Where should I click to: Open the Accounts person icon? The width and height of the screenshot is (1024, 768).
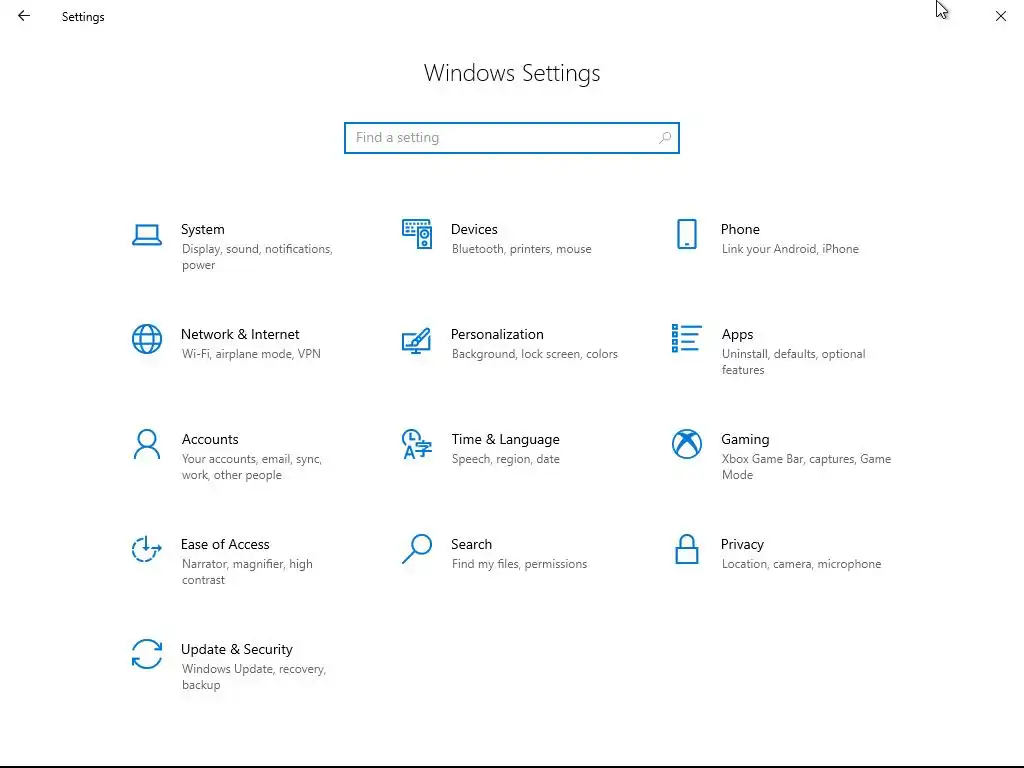(x=147, y=444)
